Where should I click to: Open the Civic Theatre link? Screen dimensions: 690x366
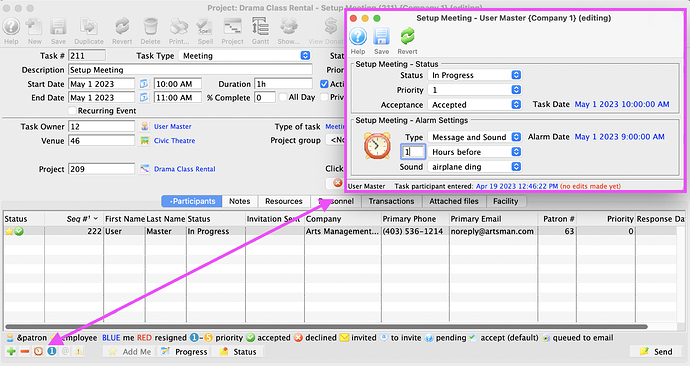[174, 141]
